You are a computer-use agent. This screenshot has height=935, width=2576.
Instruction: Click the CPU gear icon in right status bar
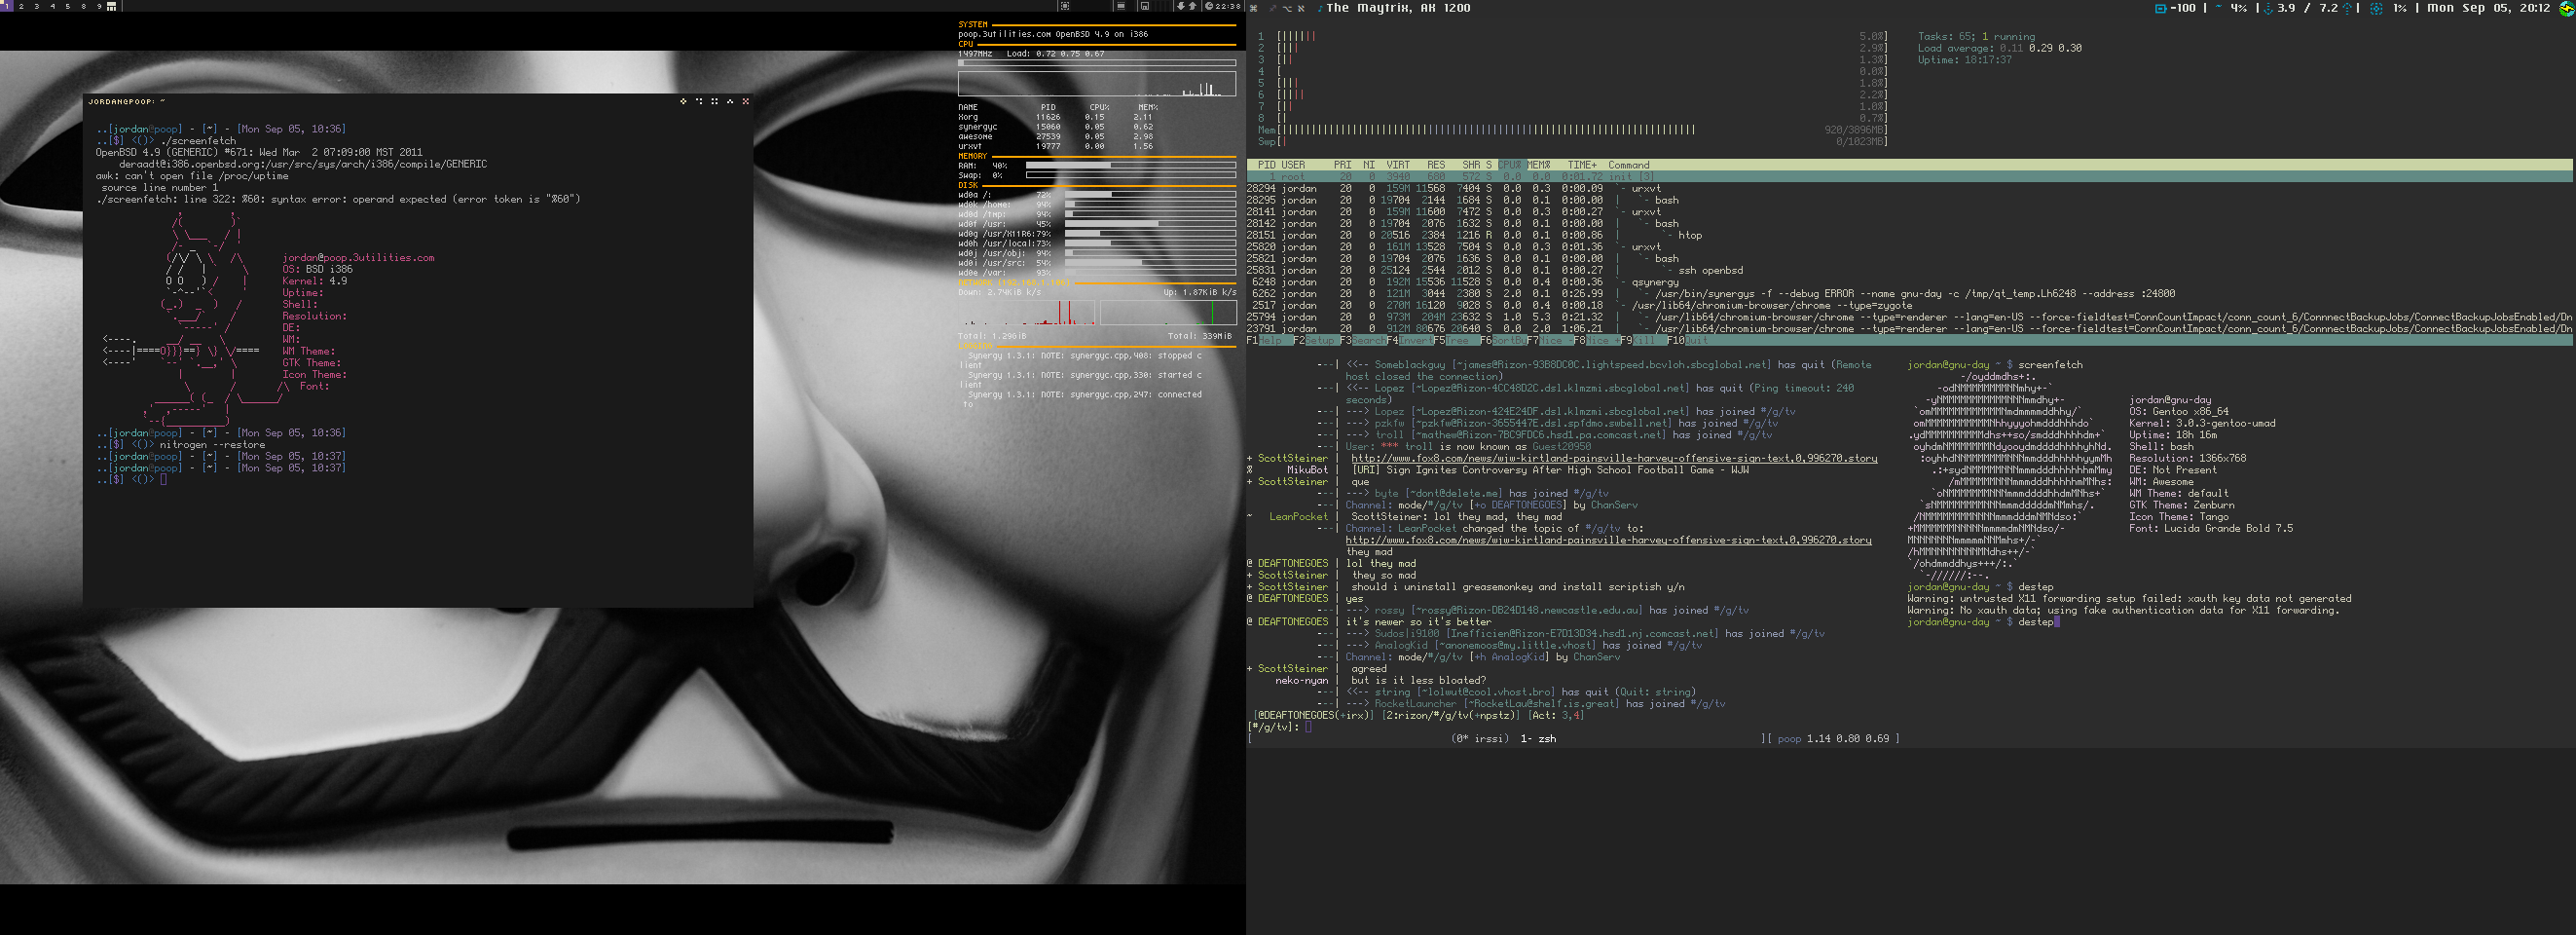click(x=2376, y=8)
